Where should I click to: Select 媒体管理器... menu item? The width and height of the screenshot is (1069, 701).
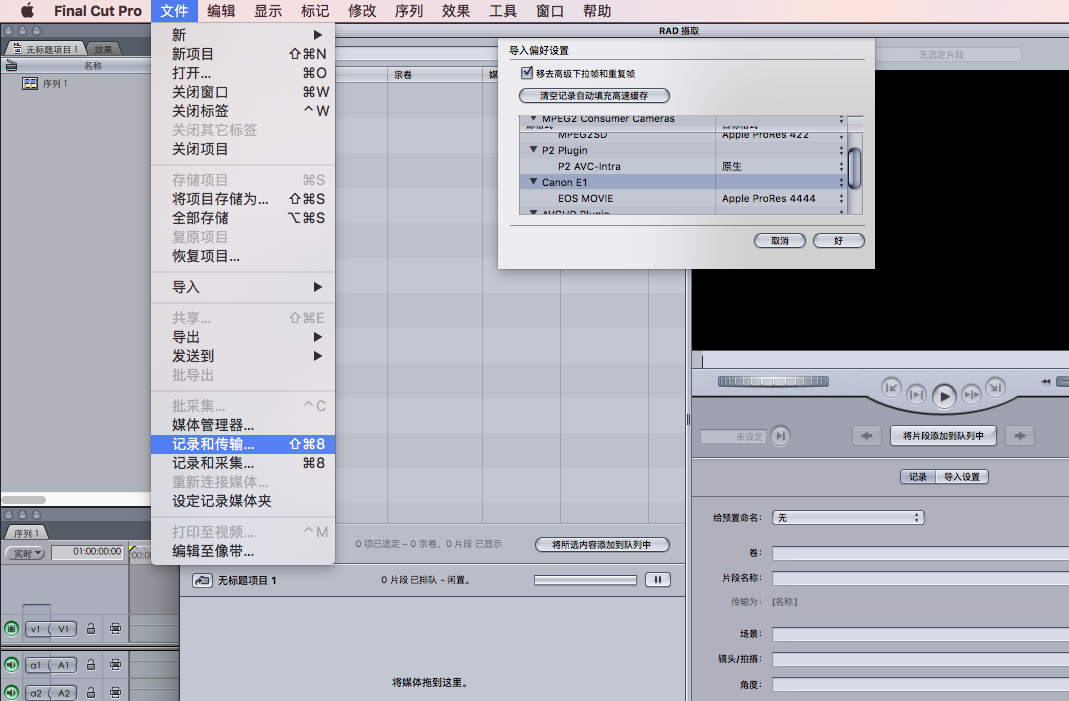(243, 425)
